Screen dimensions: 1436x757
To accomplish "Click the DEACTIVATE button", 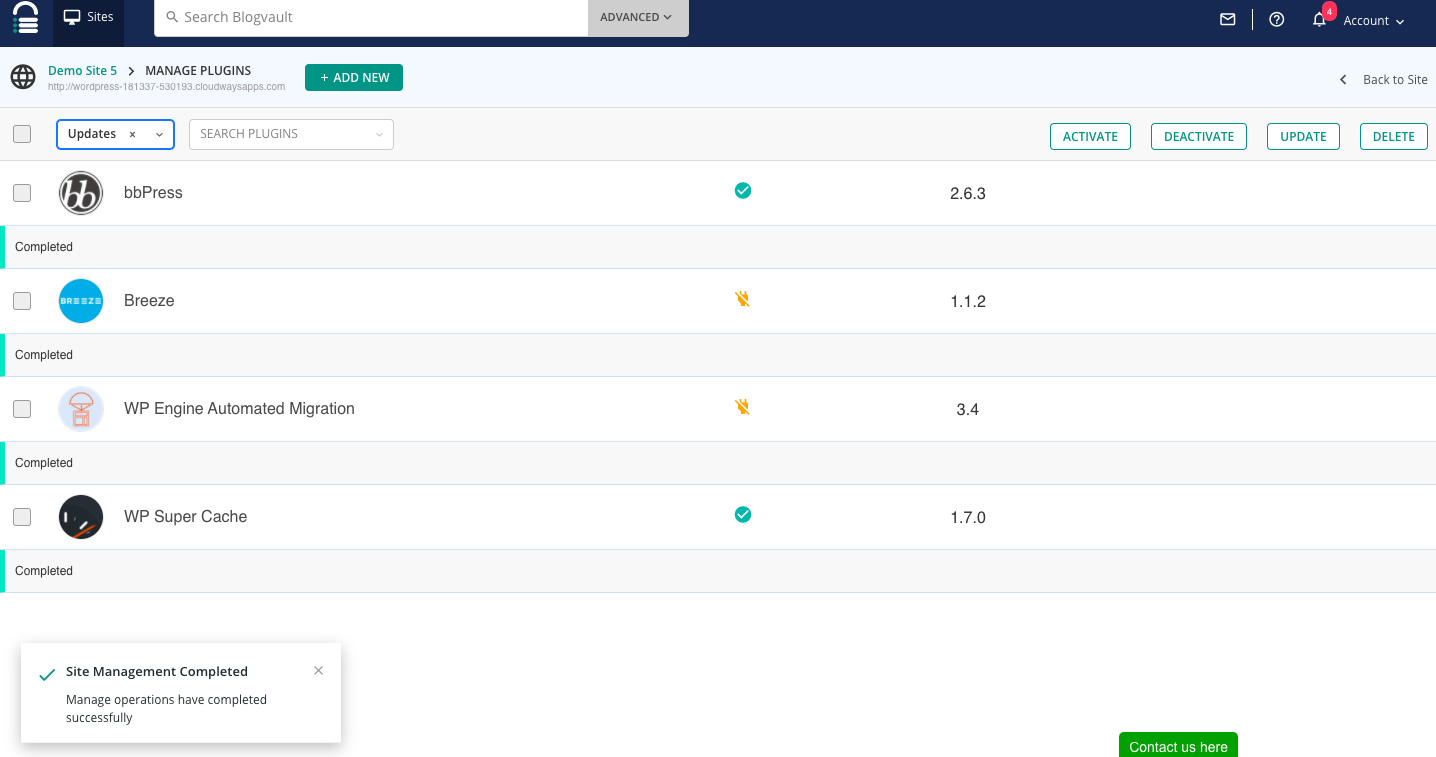I will 1199,137.
